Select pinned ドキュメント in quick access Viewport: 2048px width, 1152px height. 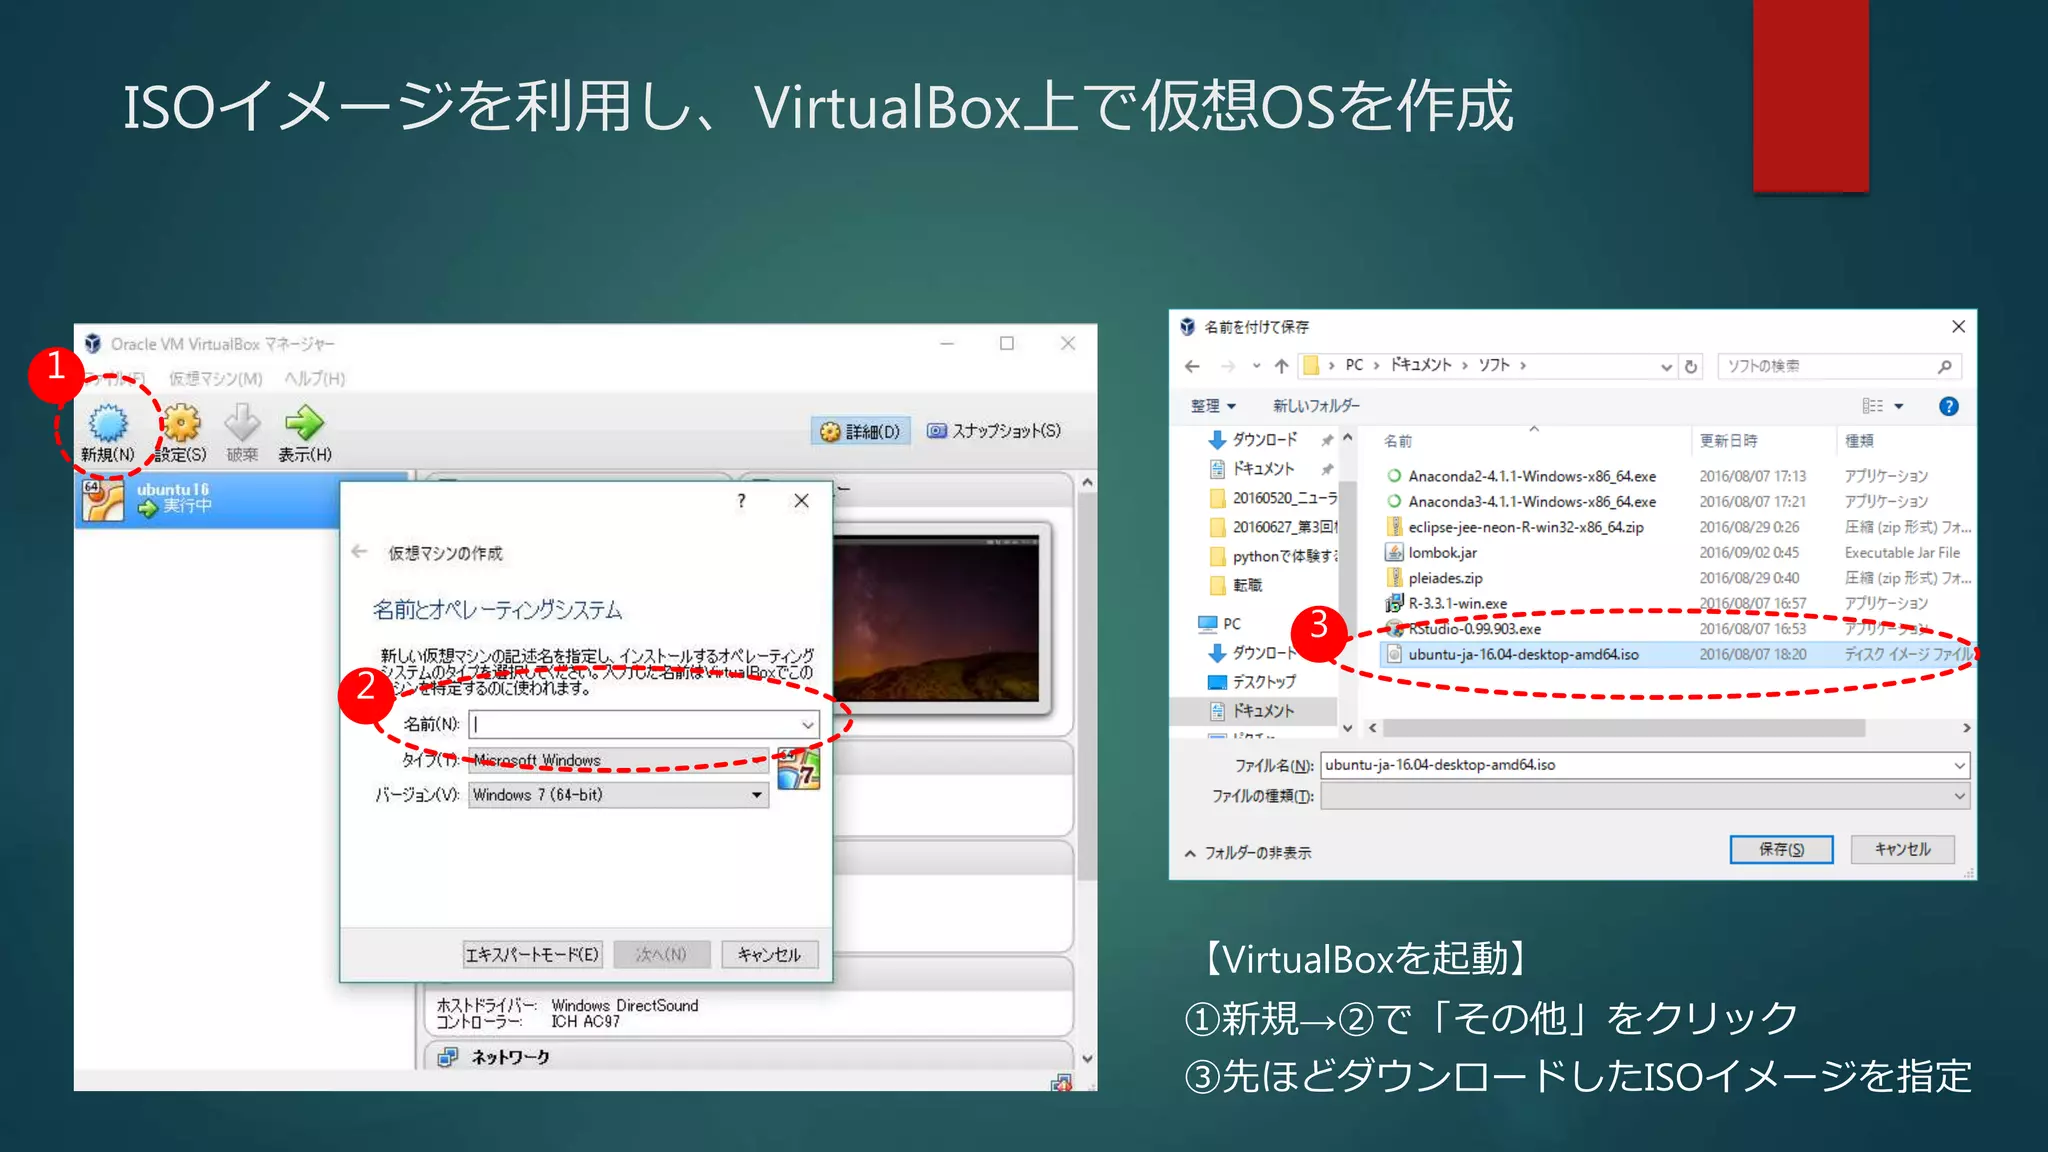point(1261,468)
